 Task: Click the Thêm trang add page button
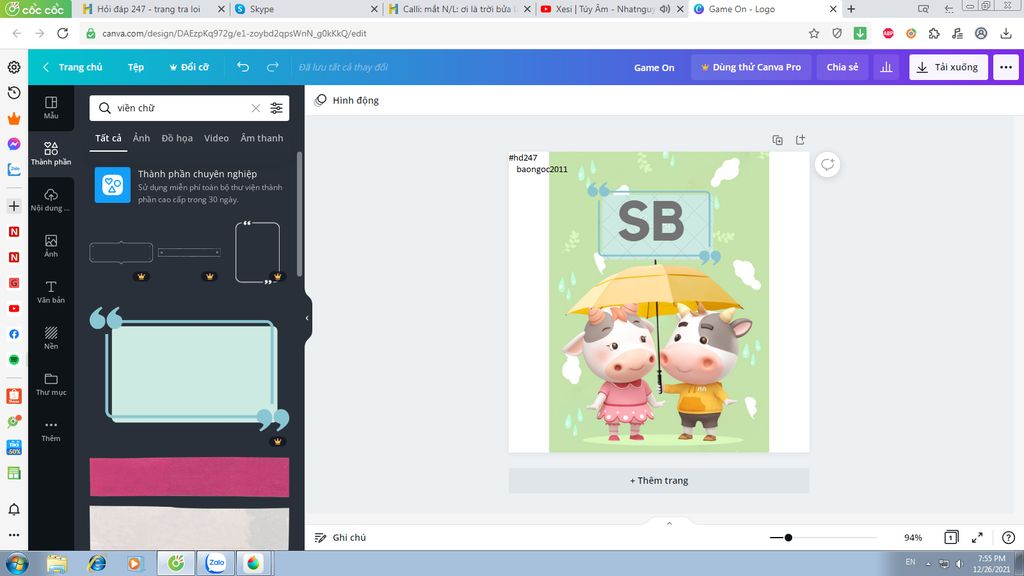659,480
